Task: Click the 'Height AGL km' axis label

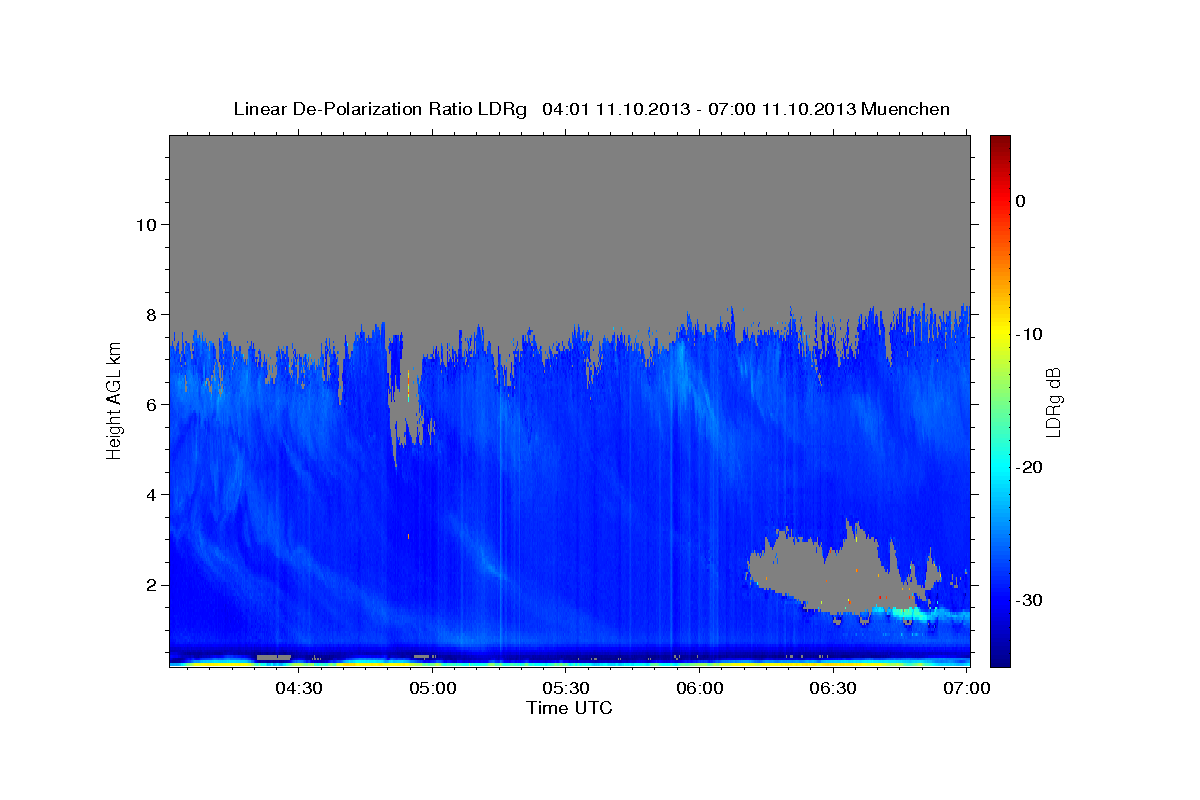Action: click(x=114, y=400)
